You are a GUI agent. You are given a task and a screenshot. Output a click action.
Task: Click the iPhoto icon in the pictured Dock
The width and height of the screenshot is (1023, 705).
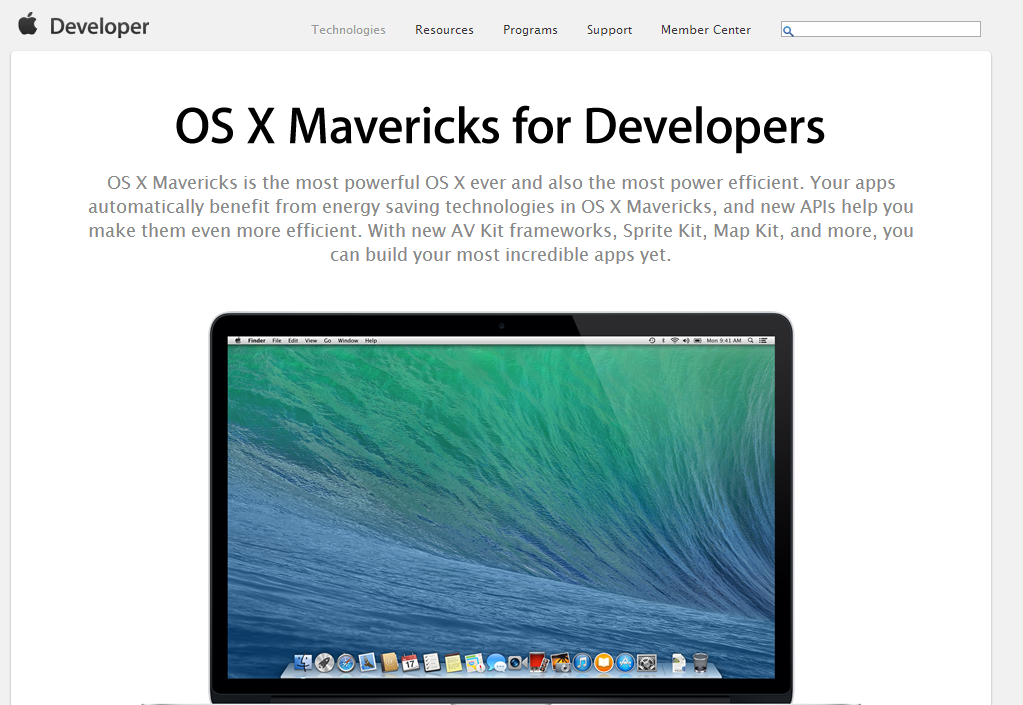tap(560, 662)
